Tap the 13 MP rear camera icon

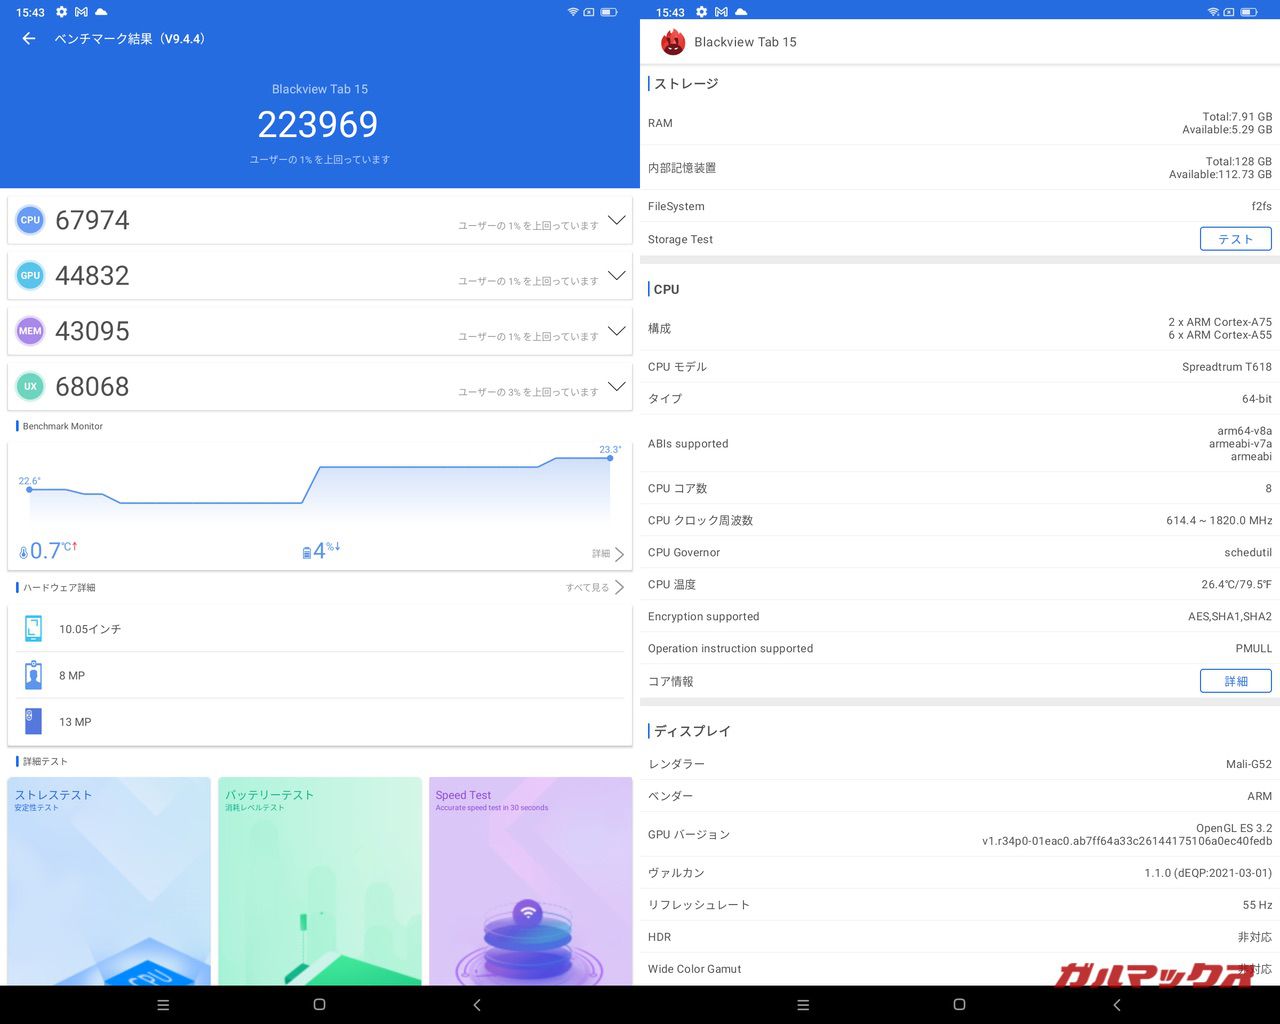(x=34, y=721)
